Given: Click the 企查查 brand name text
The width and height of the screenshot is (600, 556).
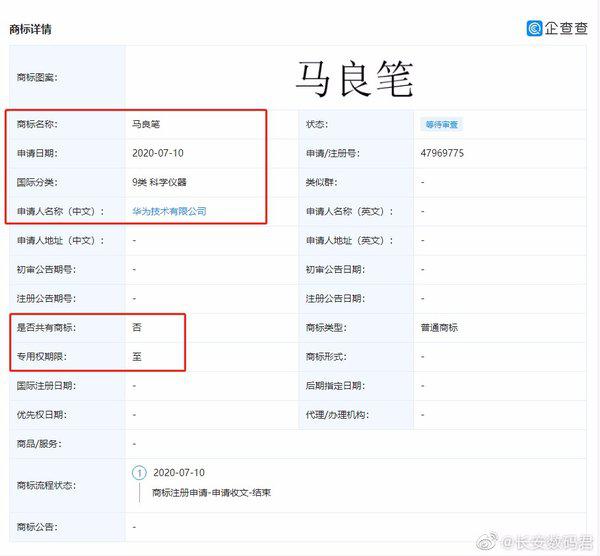Looking at the screenshot, I should 566,28.
